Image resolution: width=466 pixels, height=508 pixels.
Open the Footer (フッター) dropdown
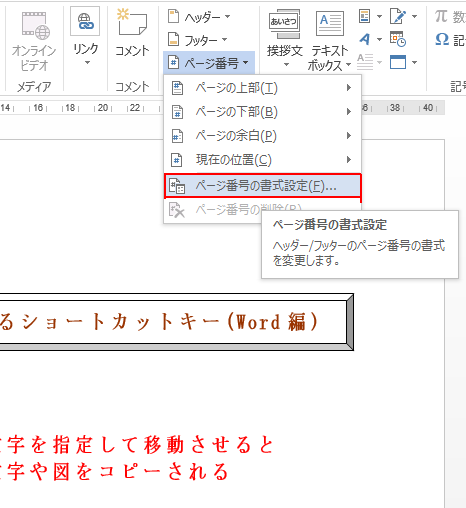pyautogui.click(x=197, y=40)
